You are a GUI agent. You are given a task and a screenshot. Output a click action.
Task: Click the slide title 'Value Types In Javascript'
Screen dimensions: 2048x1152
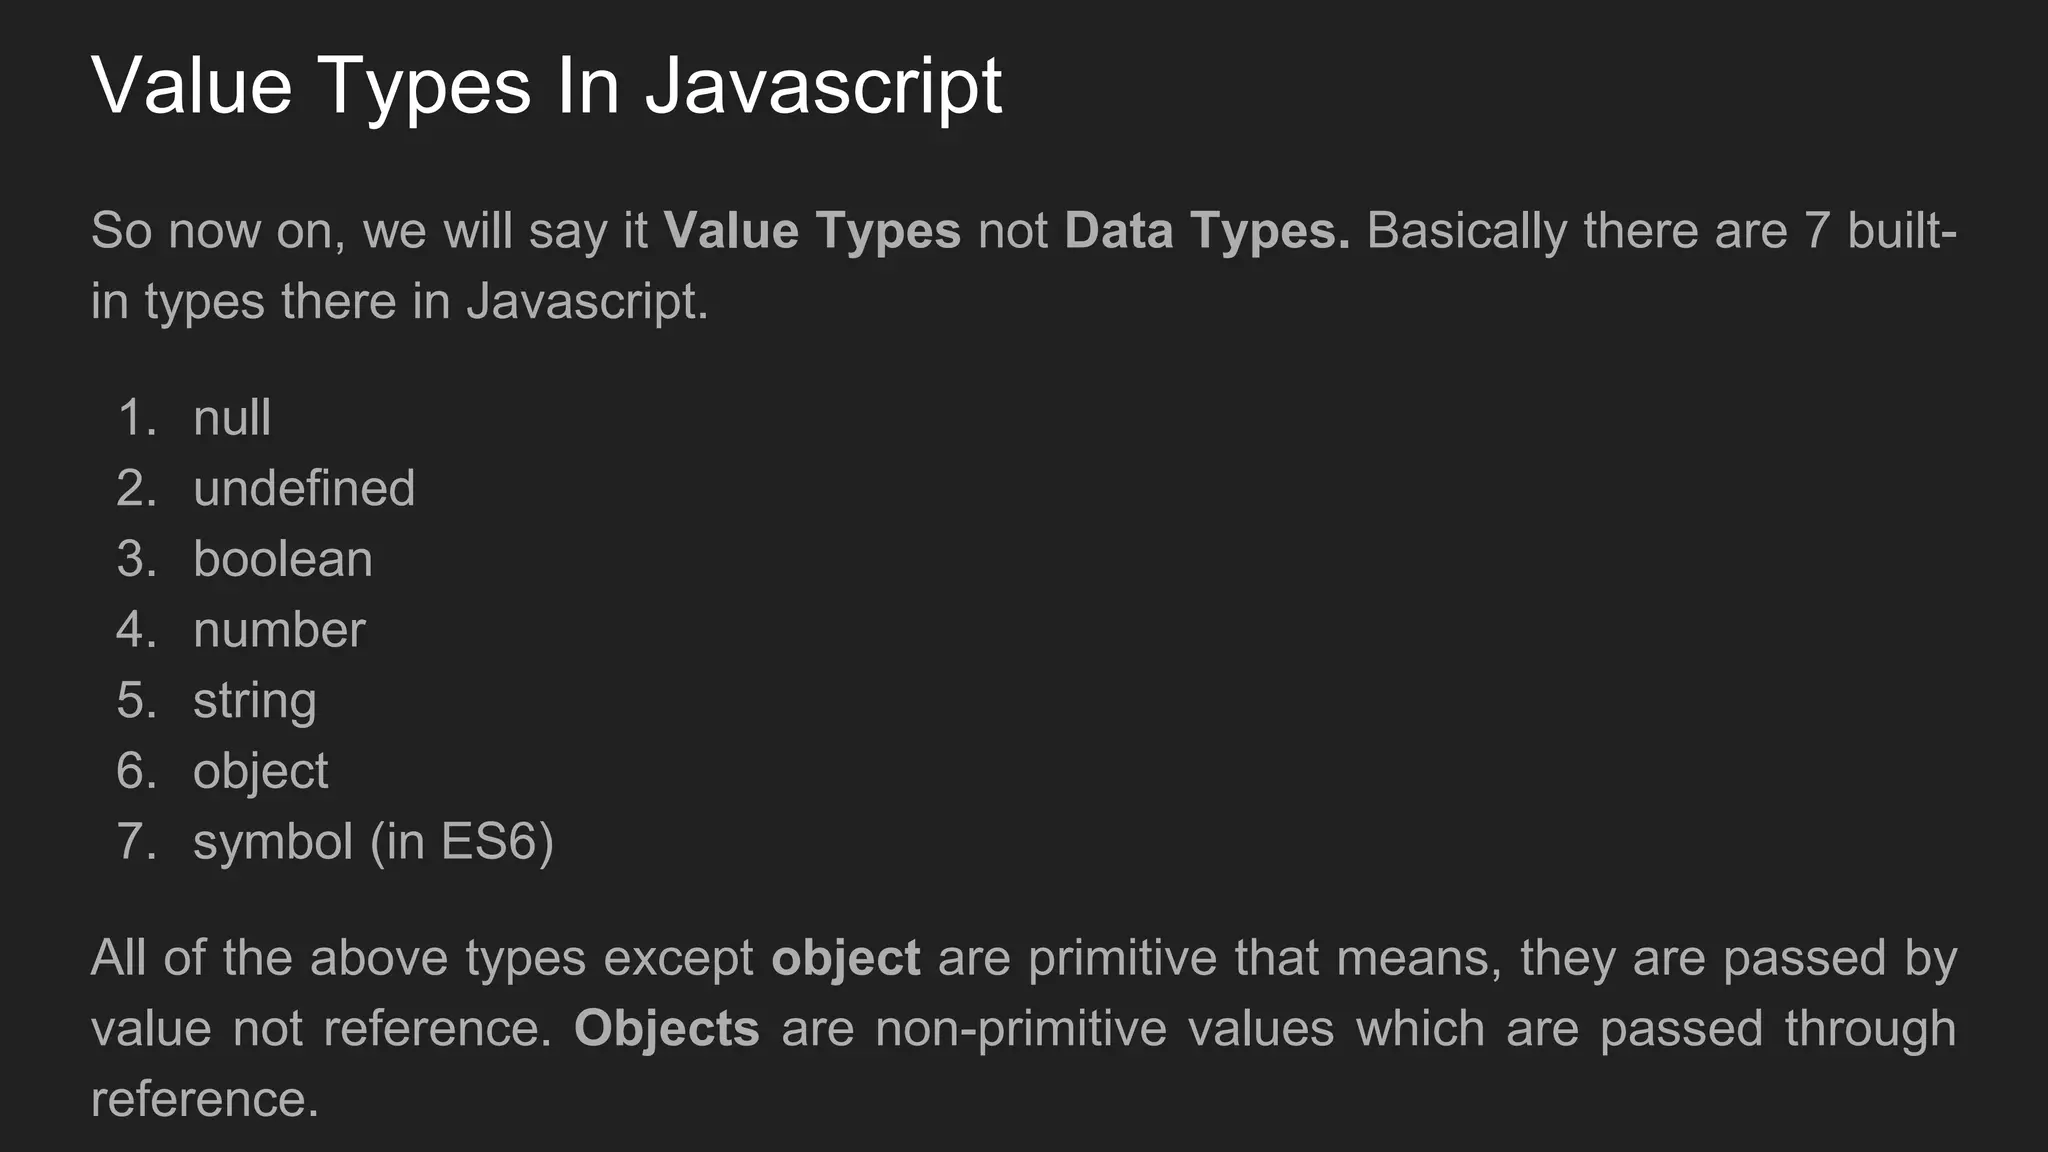click(546, 86)
